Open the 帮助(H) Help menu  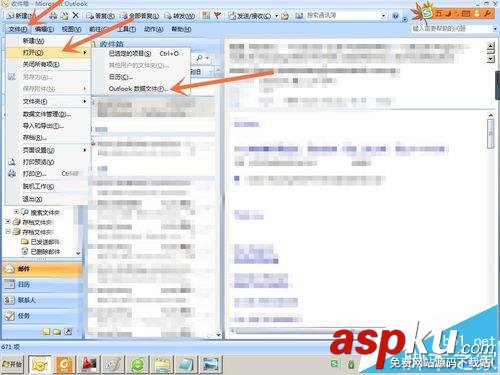(181, 29)
